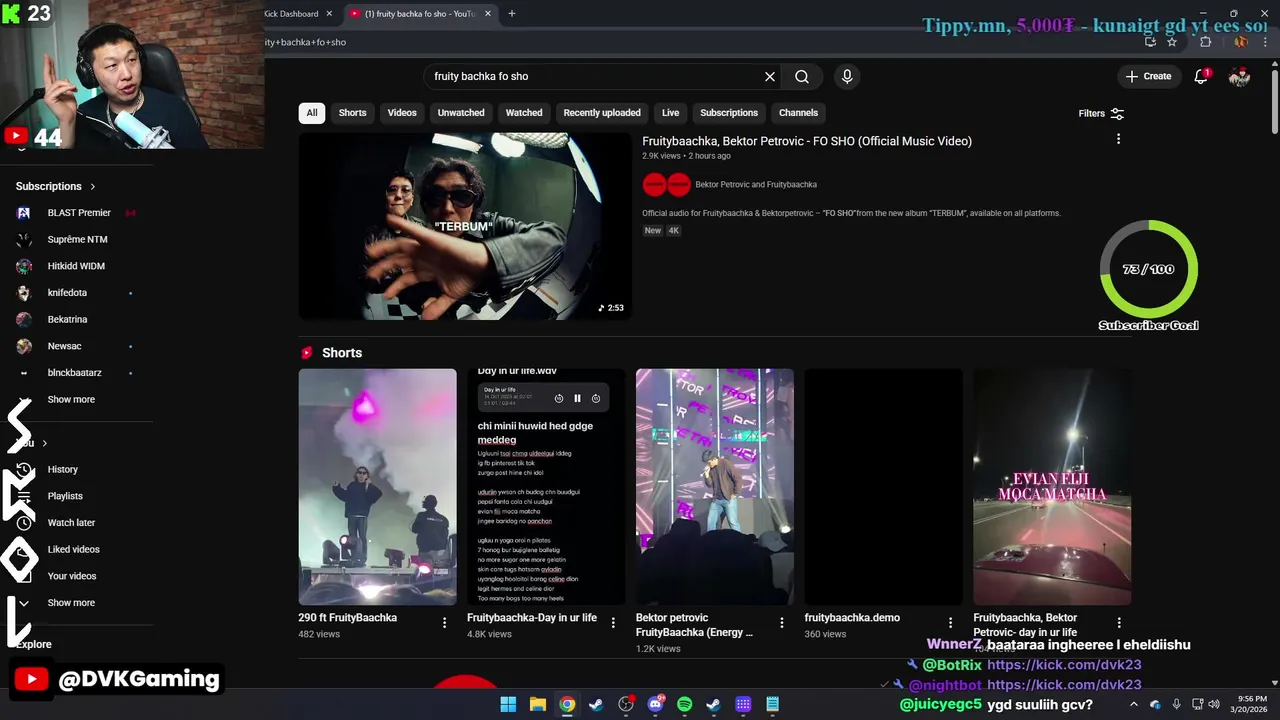
Task: Open a new browser tab with plus icon
Action: click(511, 13)
